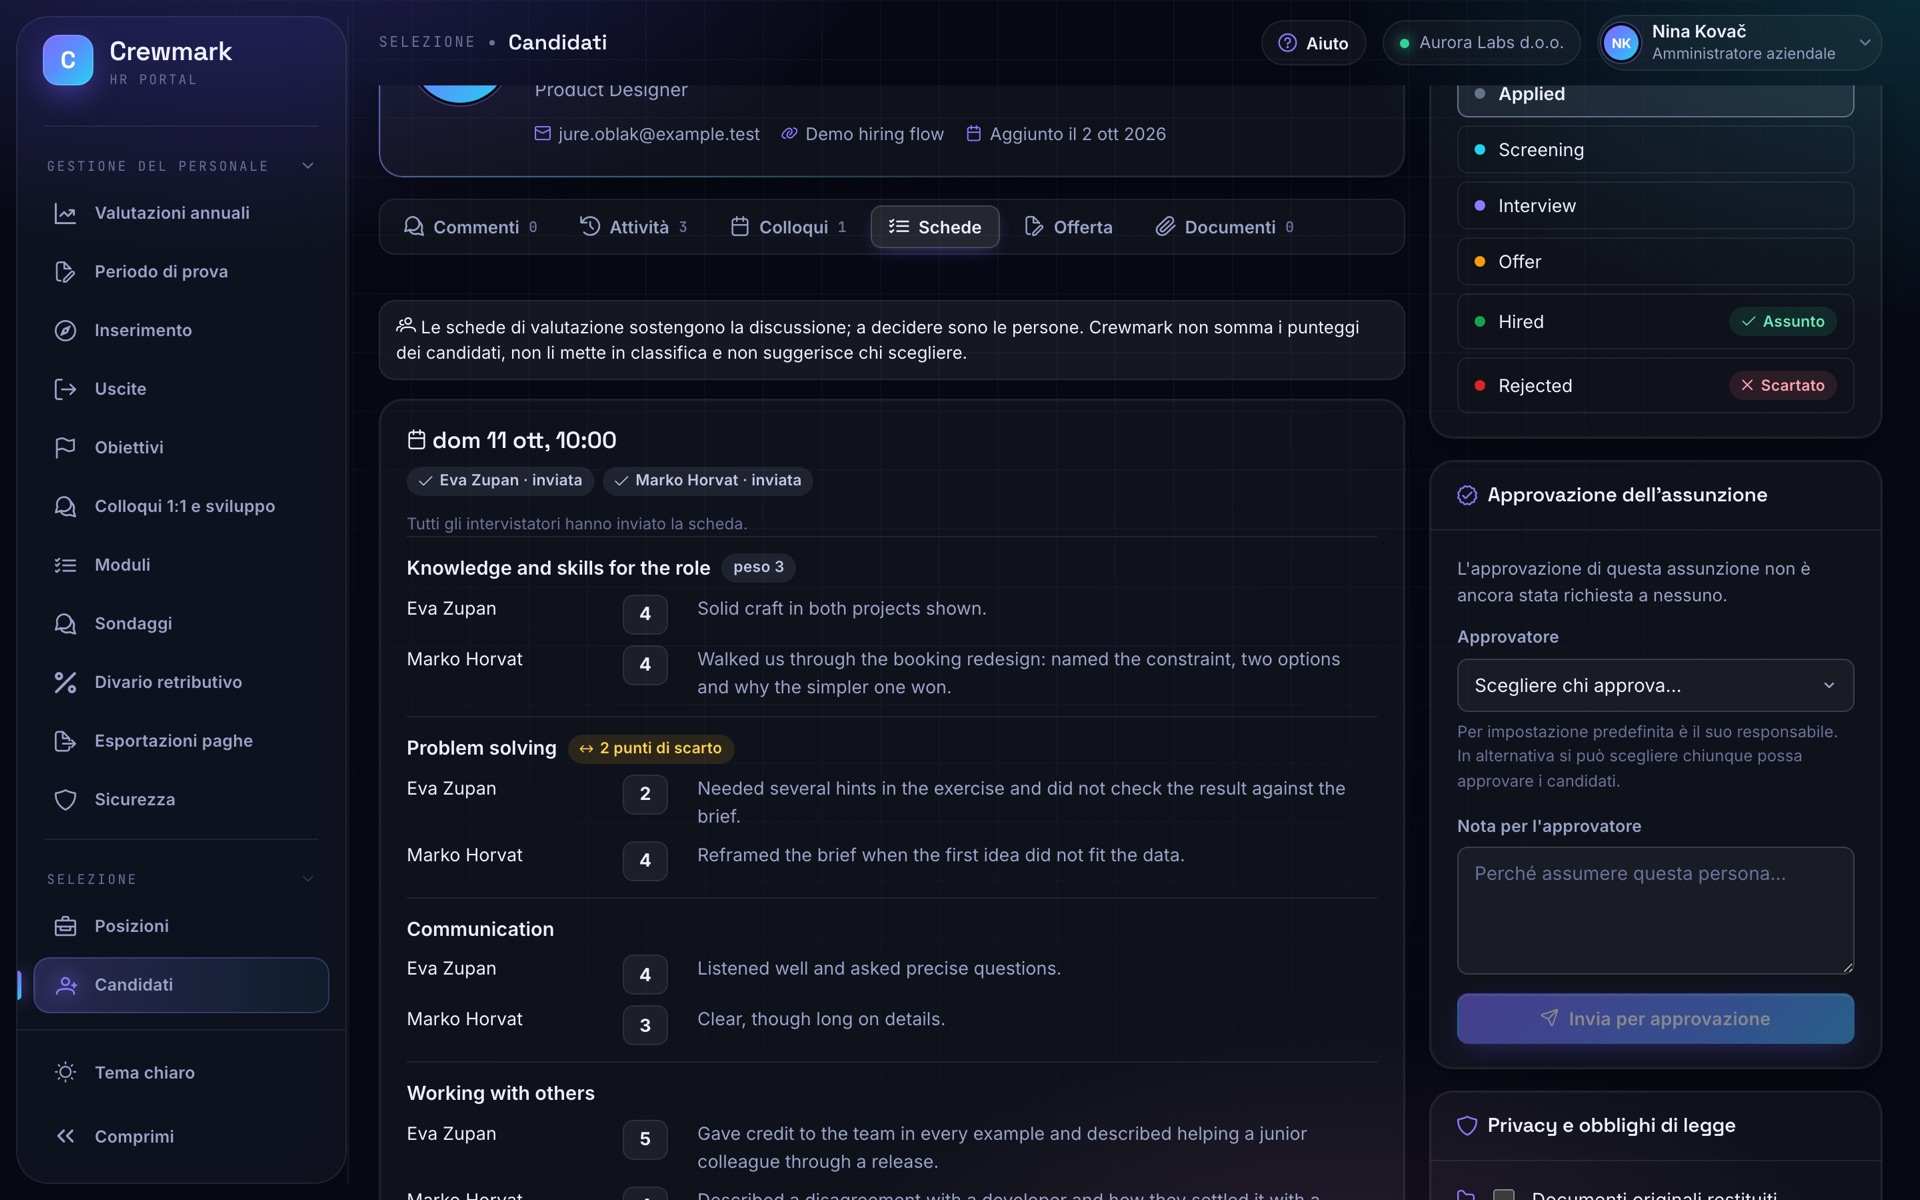Select the Offer stage
The image size is (1920, 1200).
tap(1655, 262)
